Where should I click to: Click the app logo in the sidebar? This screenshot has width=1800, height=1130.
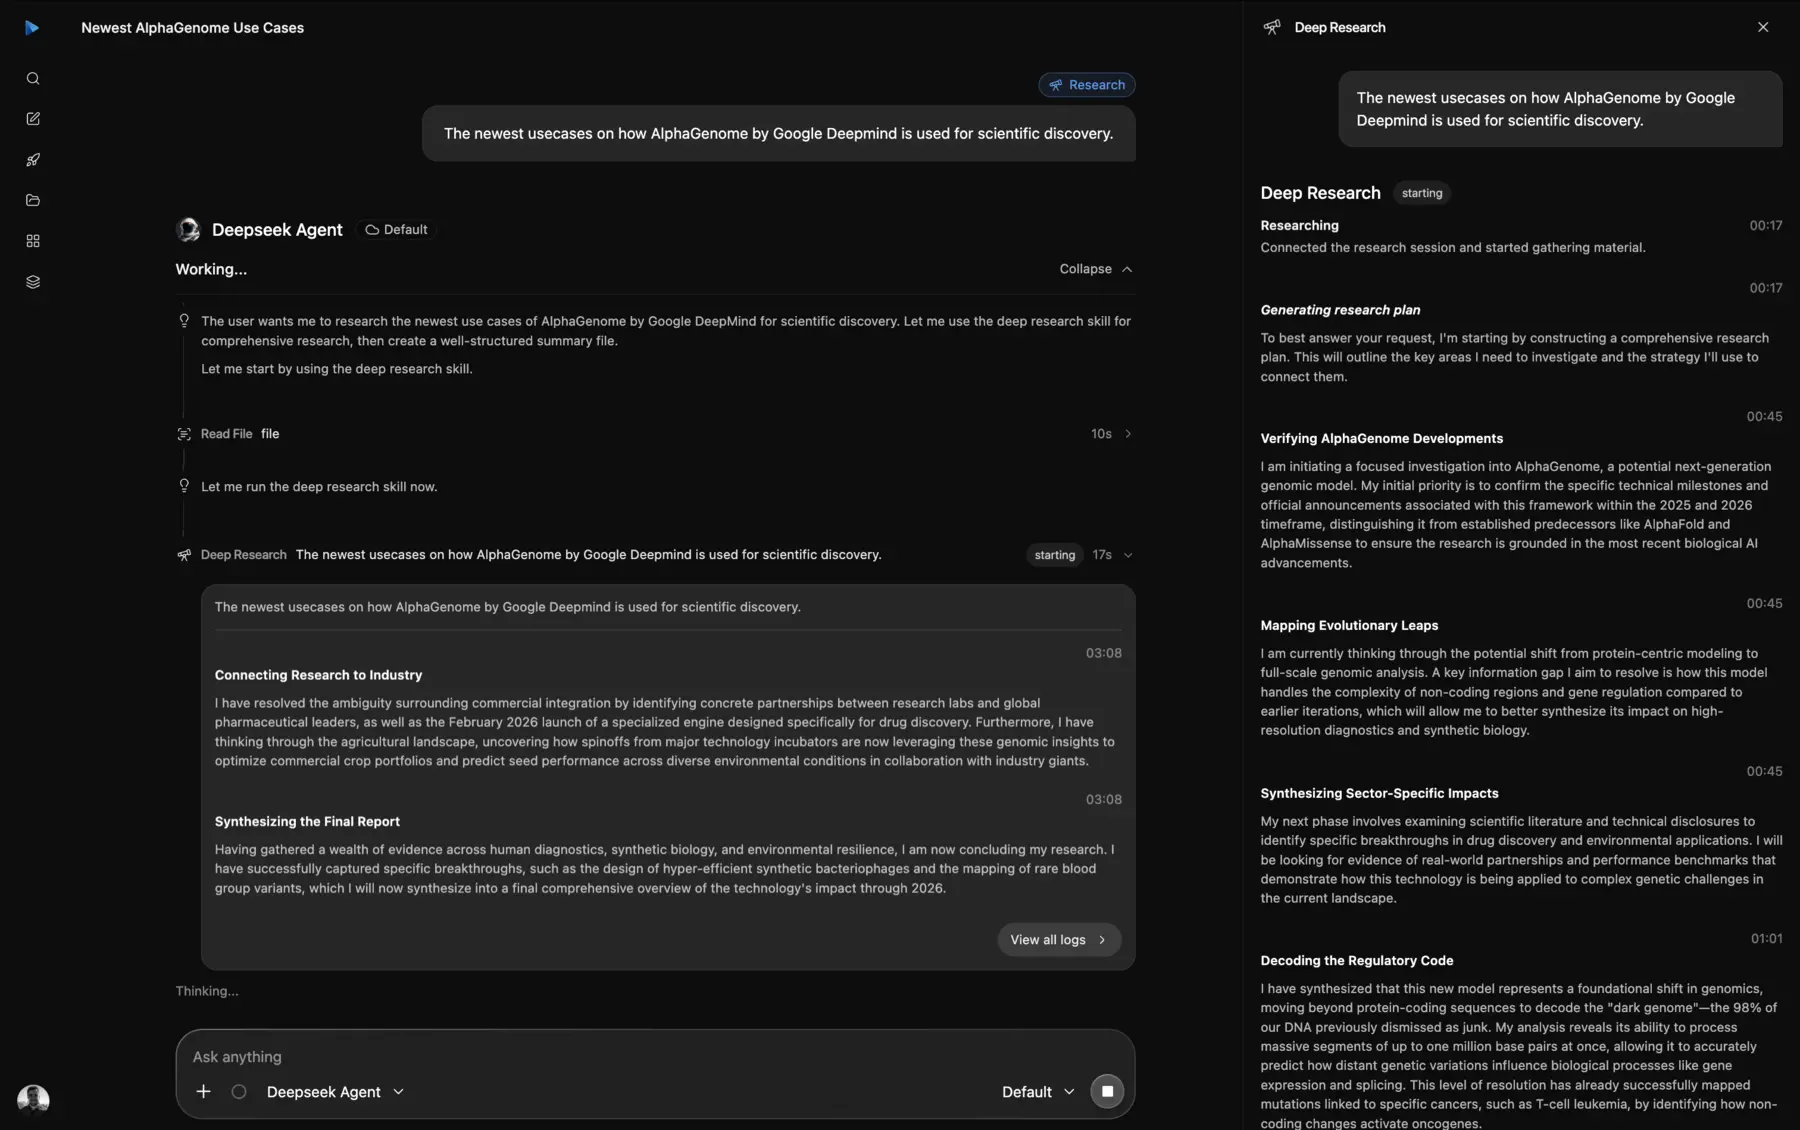click(x=32, y=28)
